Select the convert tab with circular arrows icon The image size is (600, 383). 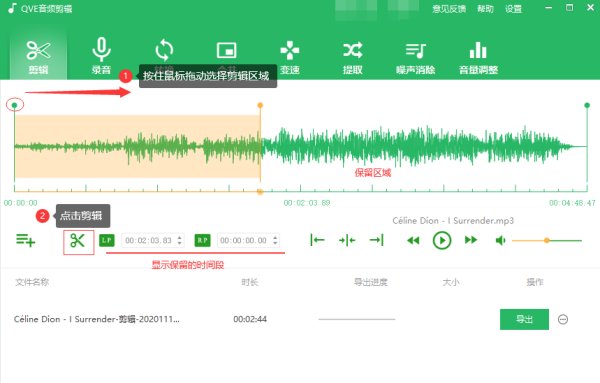tap(164, 51)
